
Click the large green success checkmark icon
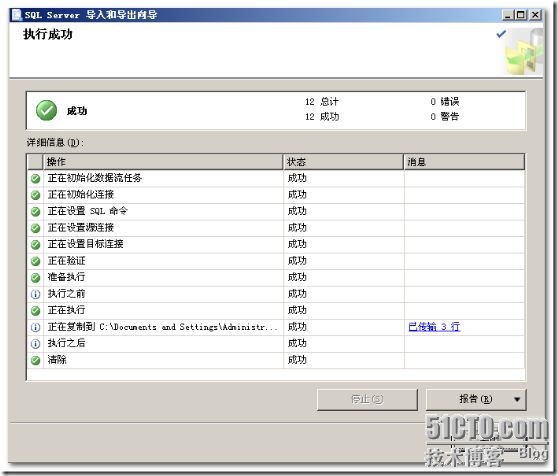coord(46,110)
